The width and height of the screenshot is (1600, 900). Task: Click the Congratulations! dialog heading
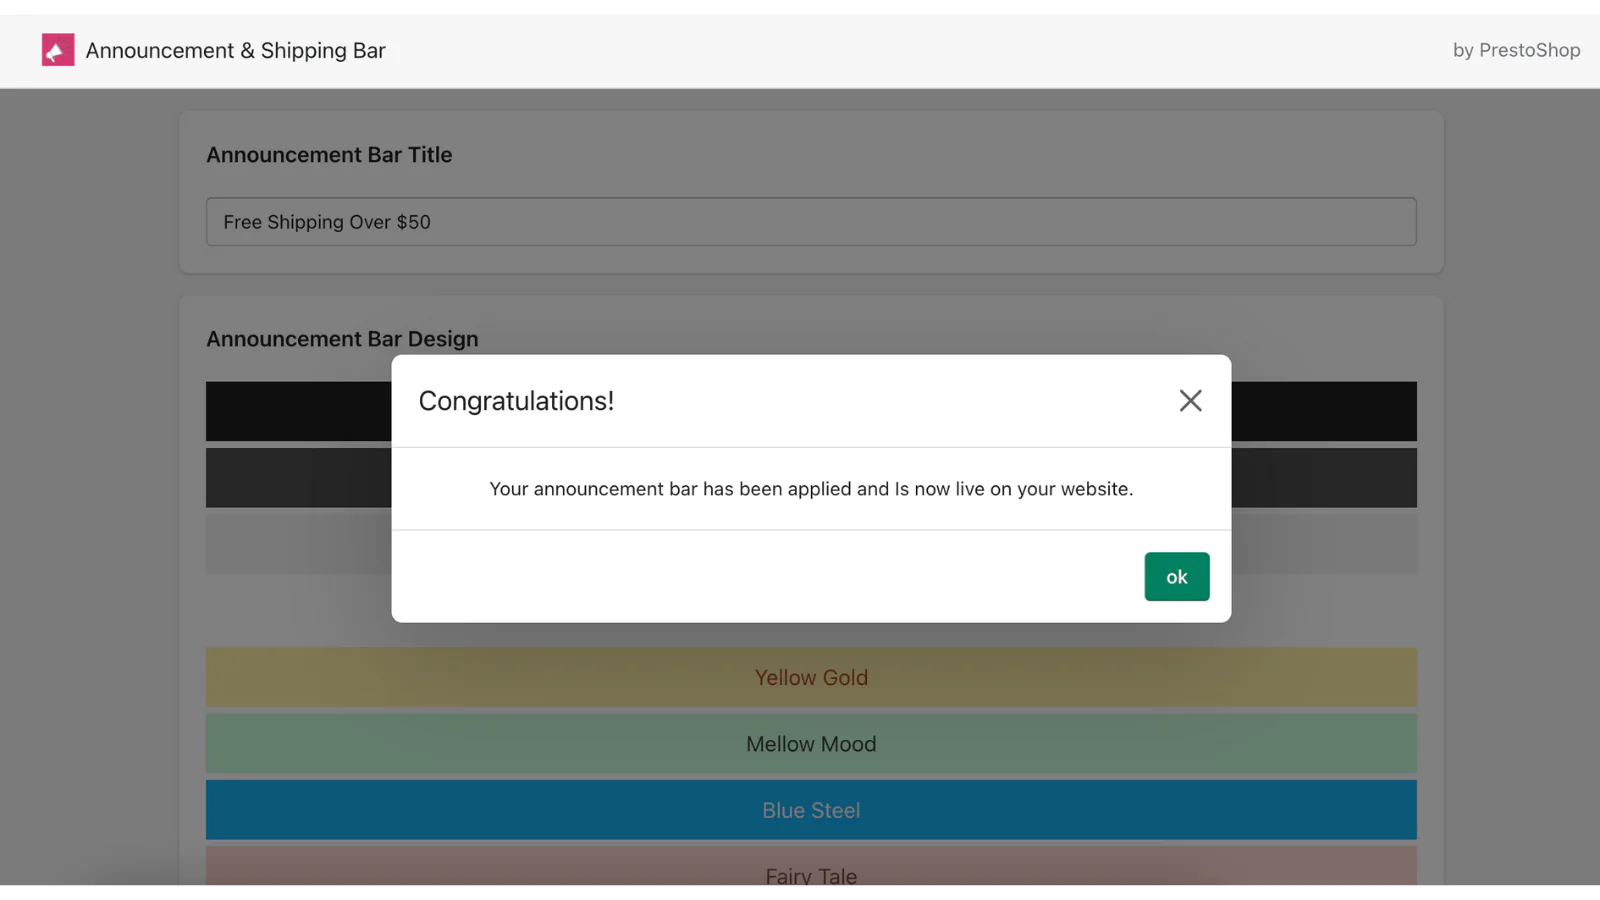(x=516, y=401)
